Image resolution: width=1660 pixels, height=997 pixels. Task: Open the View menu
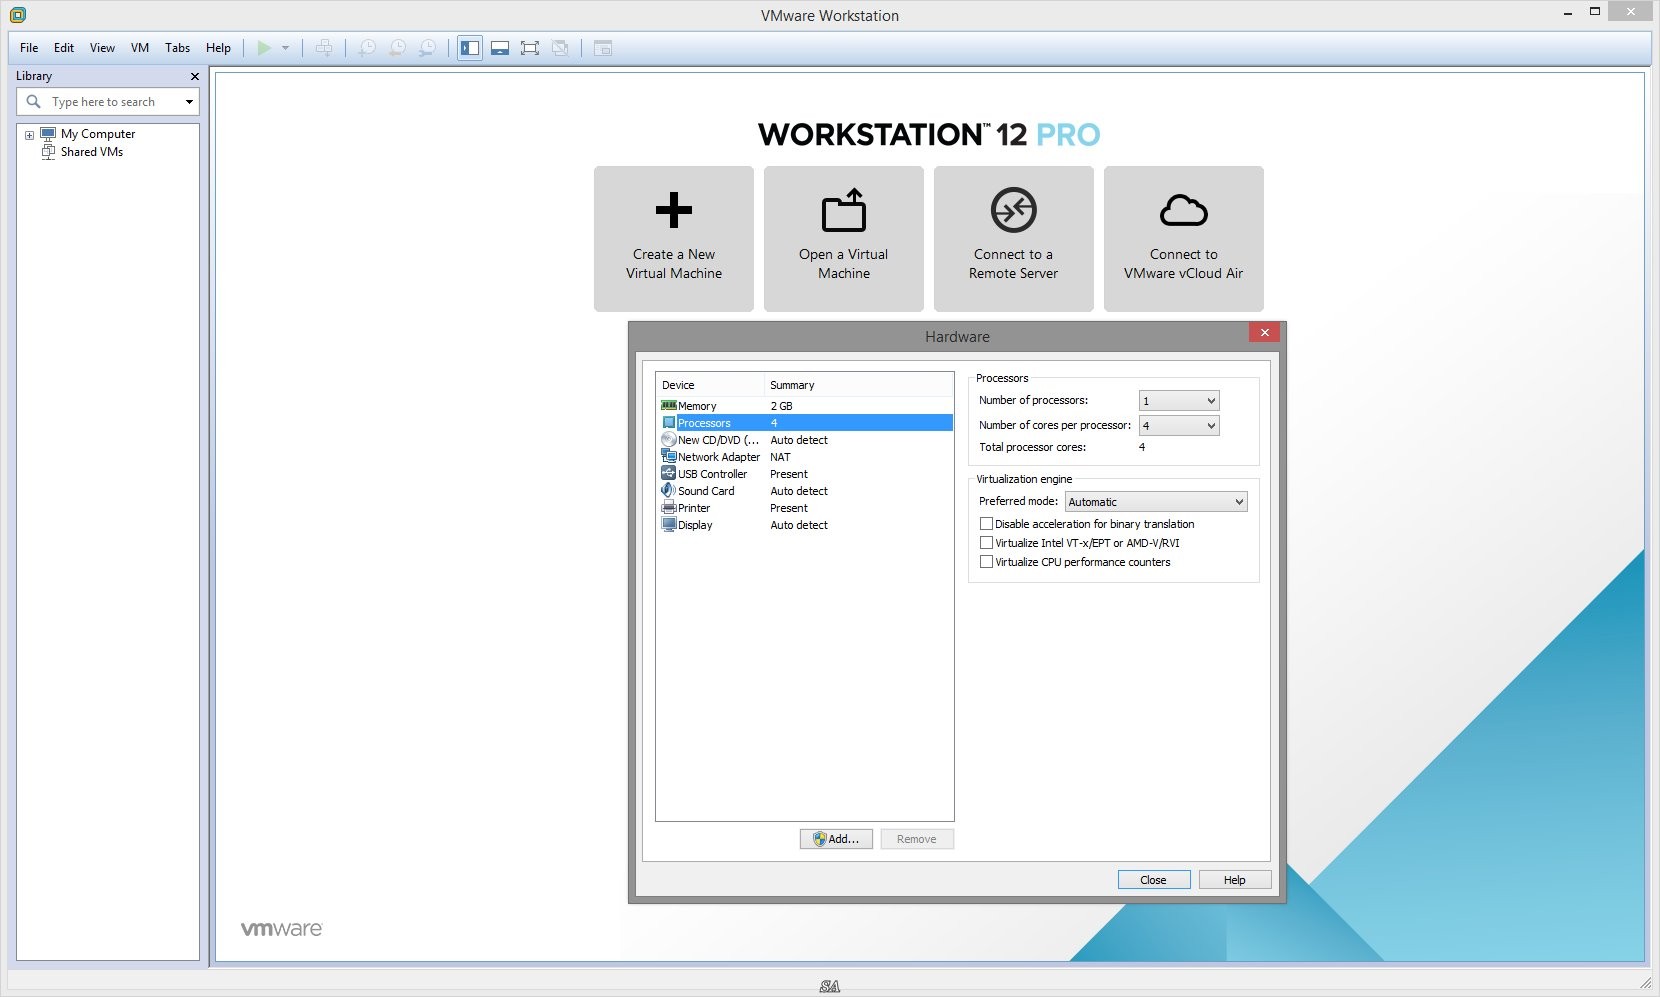pos(102,48)
